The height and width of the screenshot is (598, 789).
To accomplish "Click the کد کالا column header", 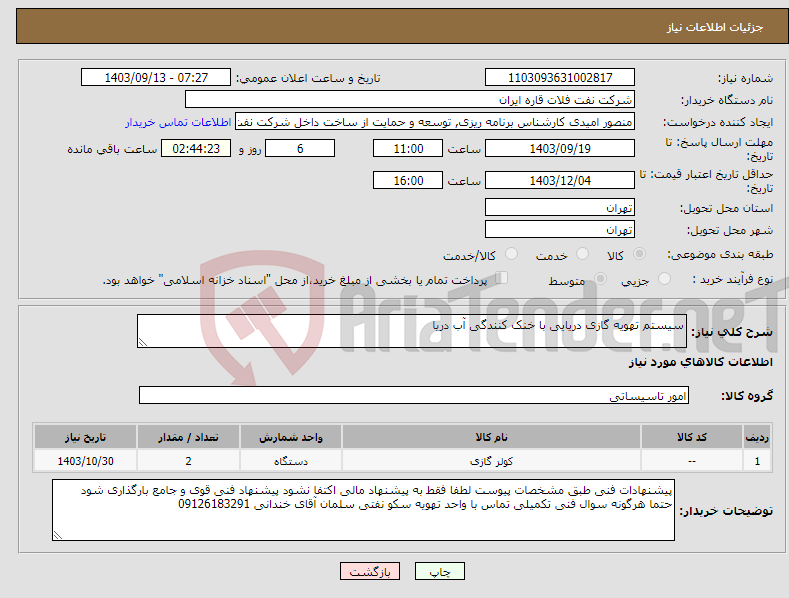I will [691, 437].
